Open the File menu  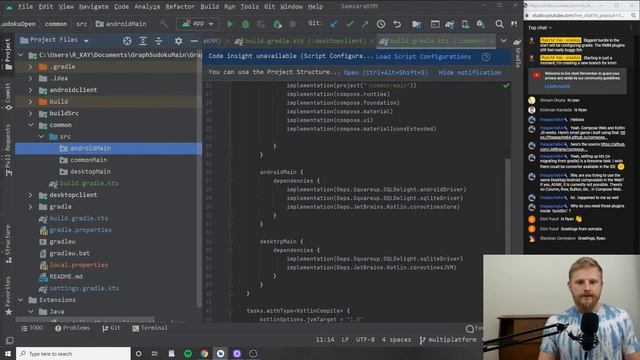(x=25, y=7)
